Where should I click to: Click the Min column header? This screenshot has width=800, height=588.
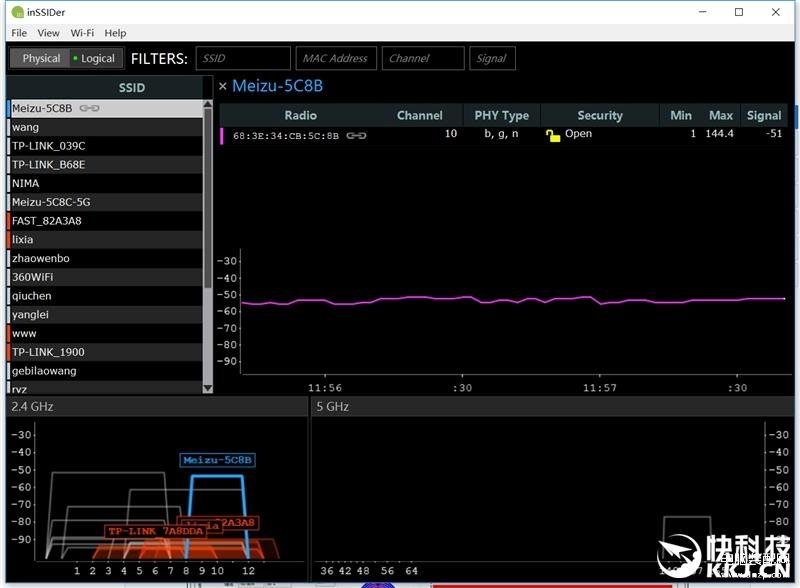pyautogui.click(x=681, y=115)
